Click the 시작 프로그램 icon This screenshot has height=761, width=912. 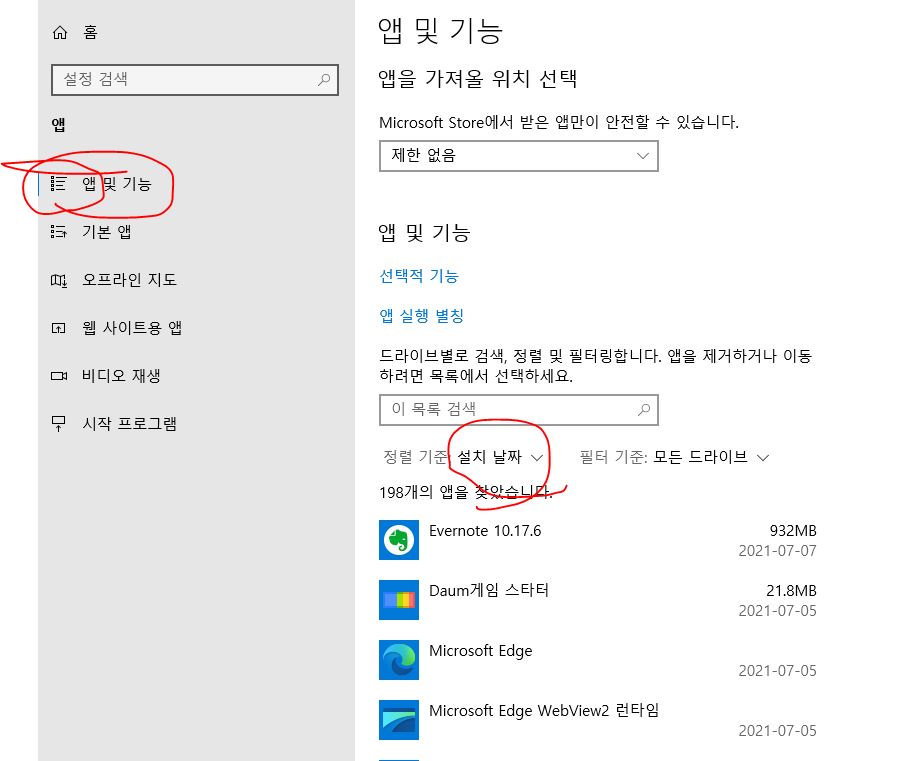(x=58, y=424)
